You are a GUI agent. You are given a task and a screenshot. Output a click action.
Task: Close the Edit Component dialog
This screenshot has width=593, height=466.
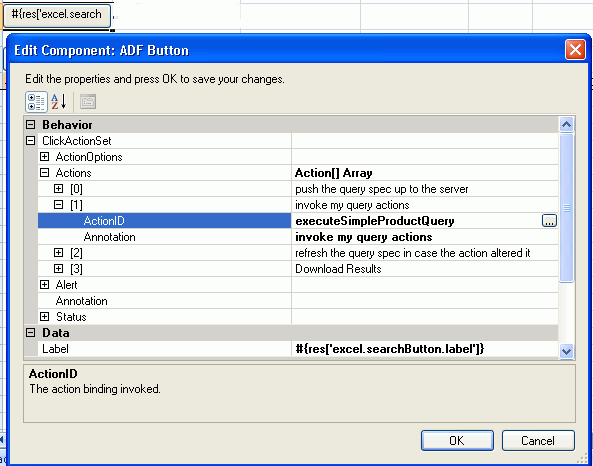pos(575,50)
